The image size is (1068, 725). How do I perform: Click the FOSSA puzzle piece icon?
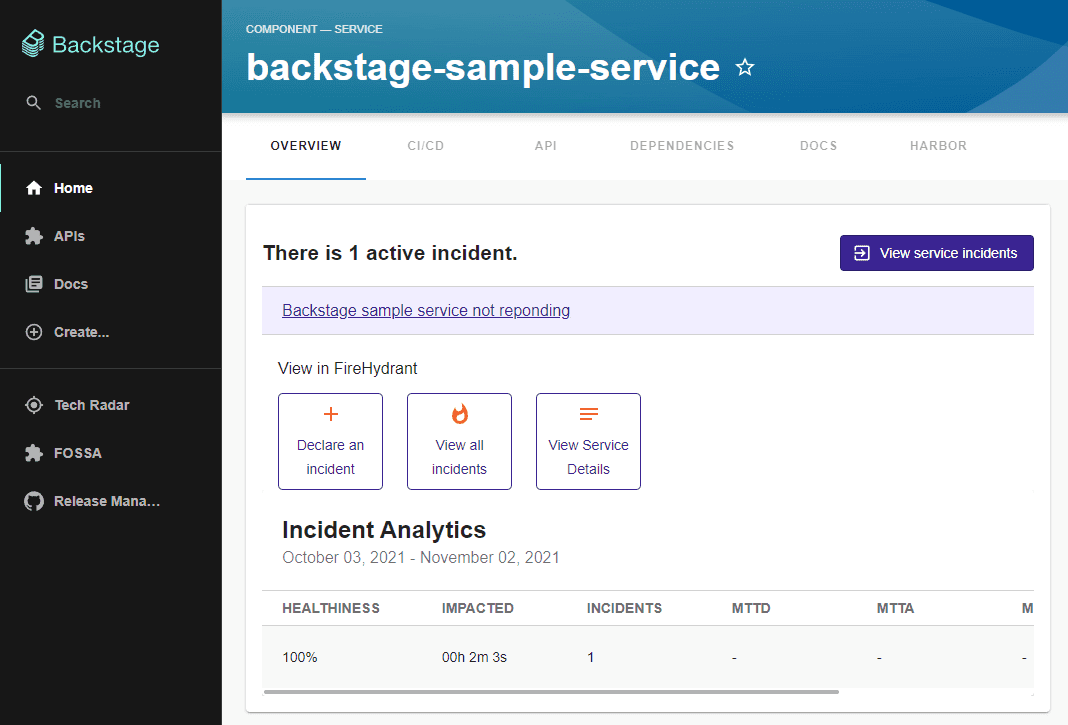tap(34, 453)
